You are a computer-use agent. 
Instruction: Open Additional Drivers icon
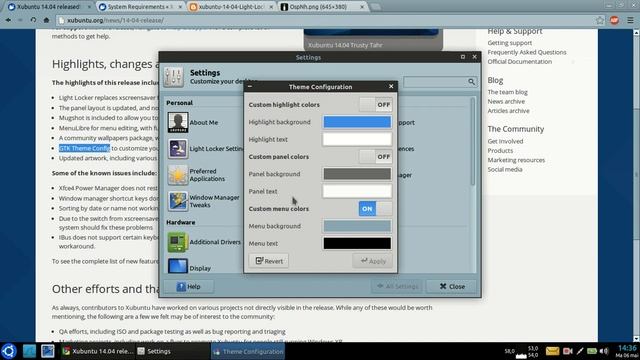click(x=178, y=242)
